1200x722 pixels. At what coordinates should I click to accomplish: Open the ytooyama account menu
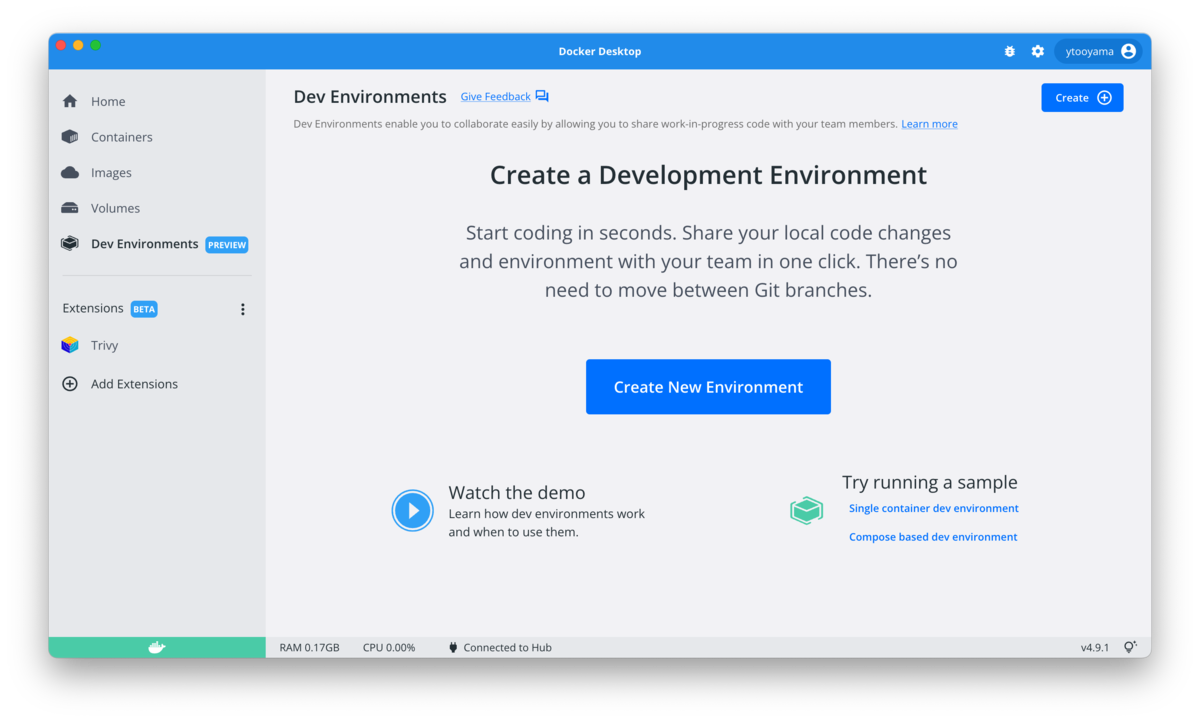click(1098, 51)
